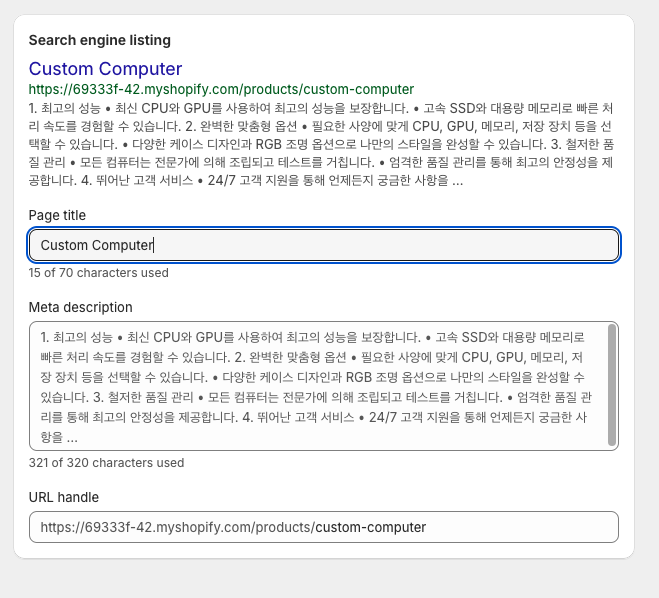Image resolution: width=659 pixels, height=598 pixels.
Task: Click the custom-computer slug in URL handle
Action: [x=371, y=527]
